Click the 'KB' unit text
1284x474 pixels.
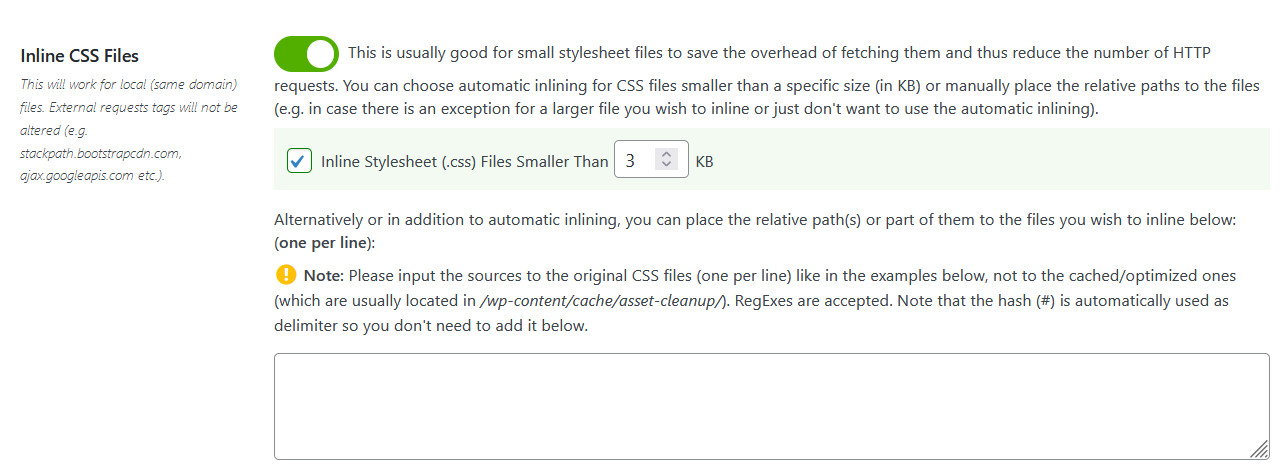click(x=704, y=161)
